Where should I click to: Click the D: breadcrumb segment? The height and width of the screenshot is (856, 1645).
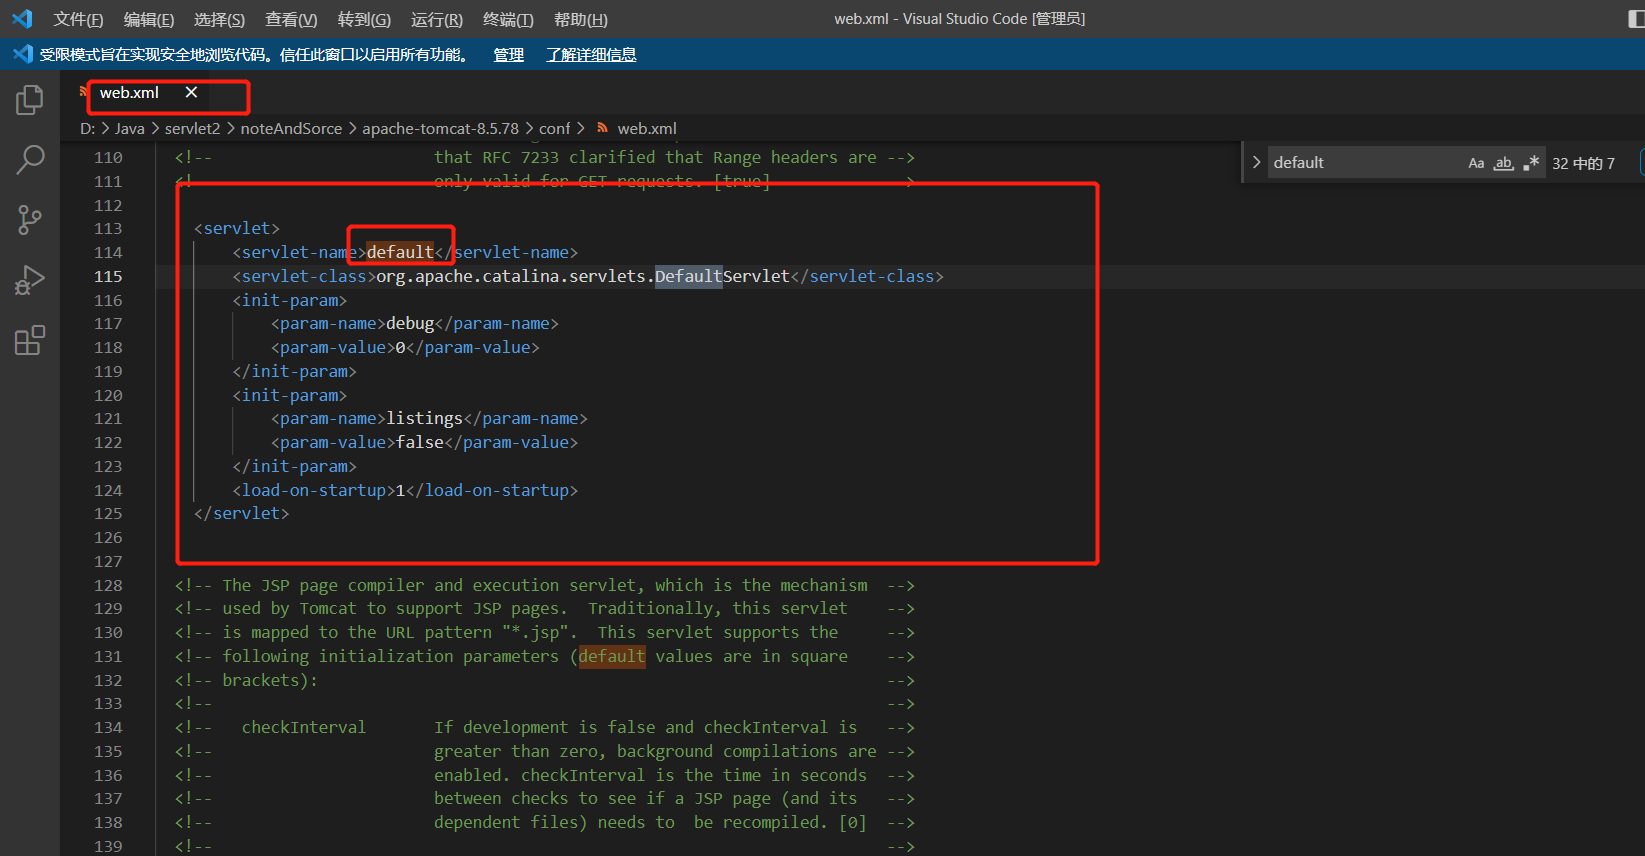tap(88, 128)
